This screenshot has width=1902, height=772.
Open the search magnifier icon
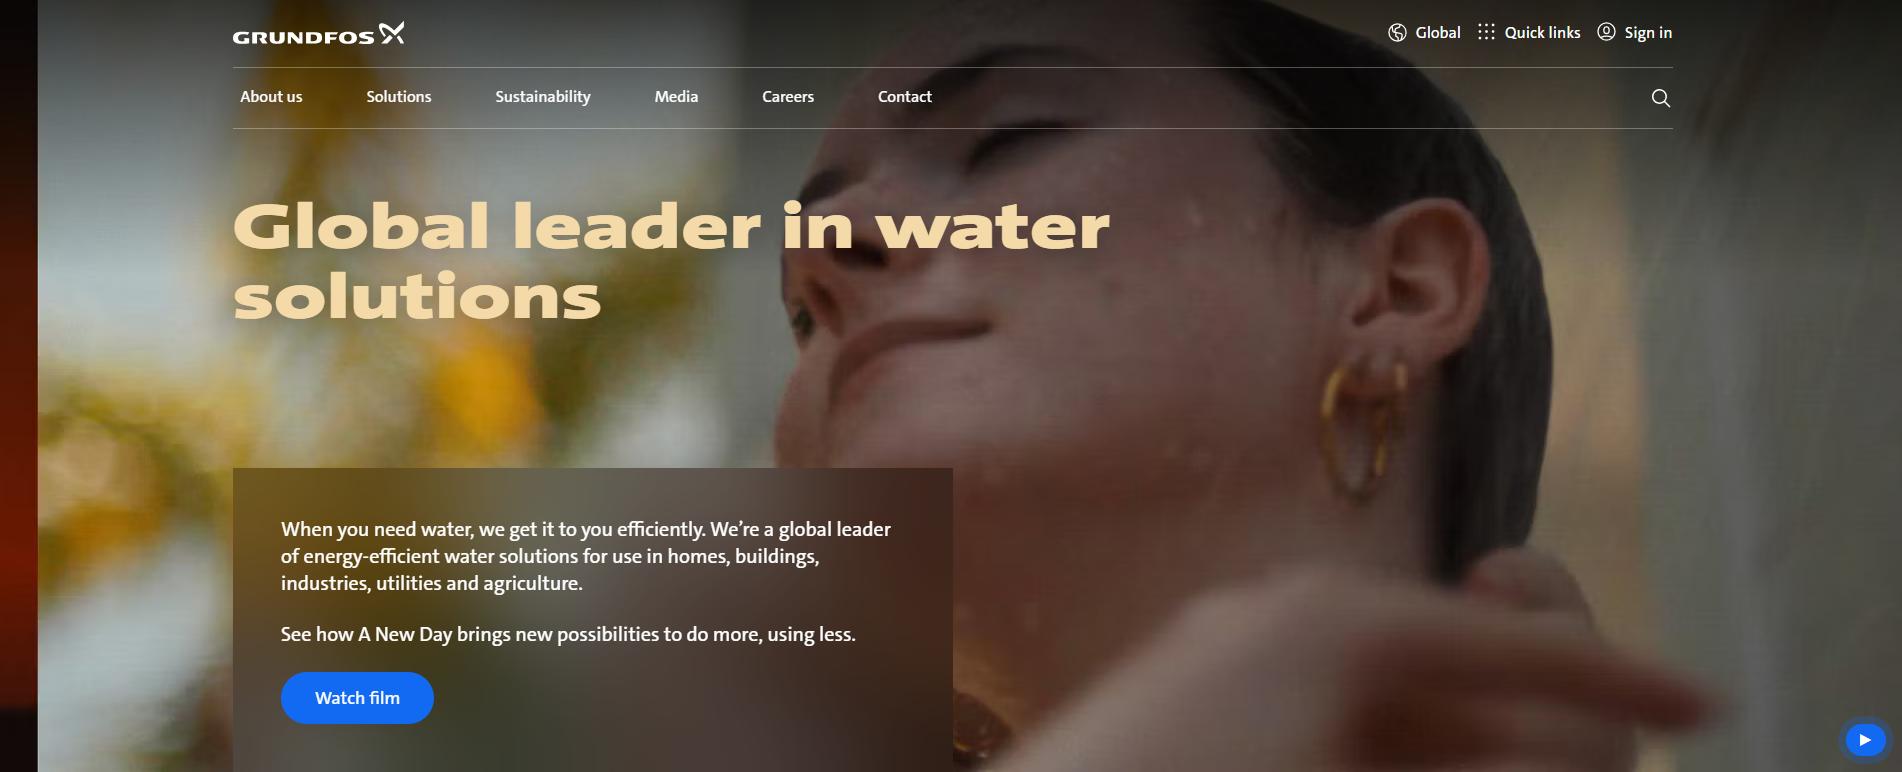pos(1660,98)
